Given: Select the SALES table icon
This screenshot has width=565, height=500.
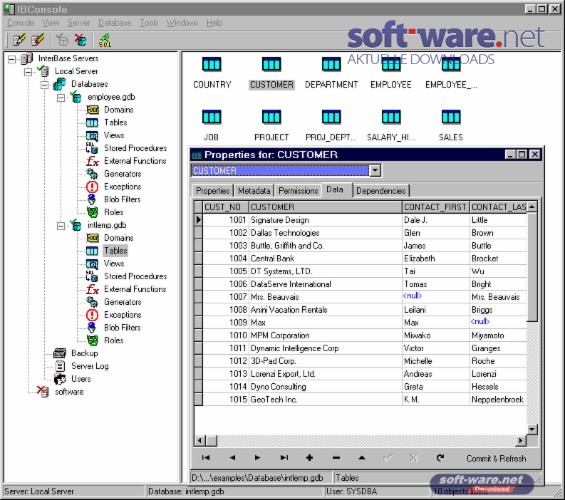Looking at the screenshot, I should 451,117.
